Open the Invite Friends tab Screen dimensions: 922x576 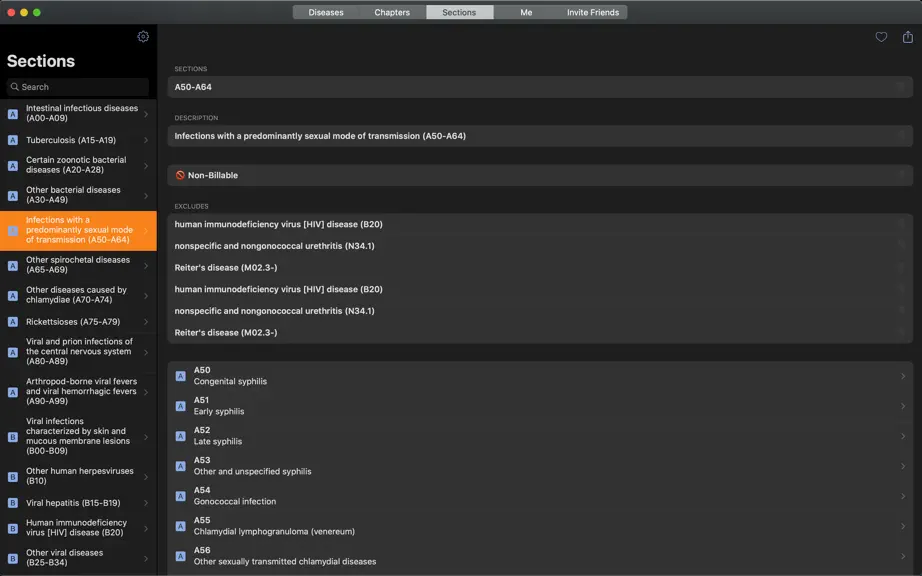coord(593,12)
